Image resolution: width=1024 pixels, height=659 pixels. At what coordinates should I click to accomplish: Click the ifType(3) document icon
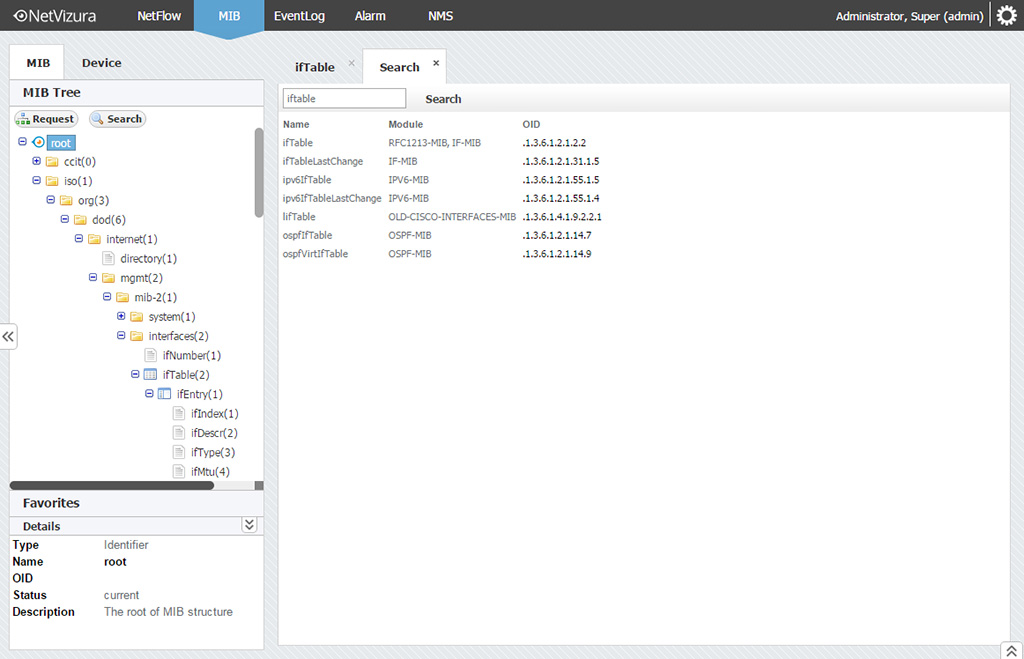(x=179, y=452)
